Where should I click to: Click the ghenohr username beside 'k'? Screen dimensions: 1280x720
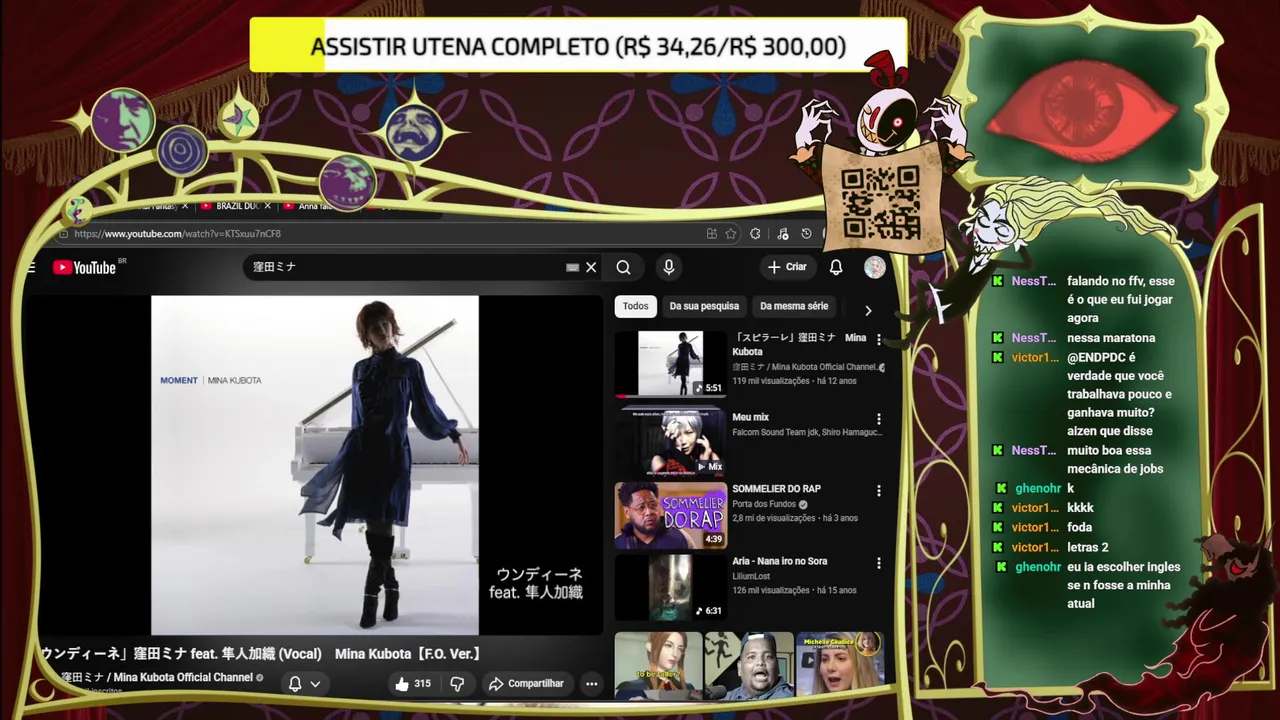pos(1038,489)
